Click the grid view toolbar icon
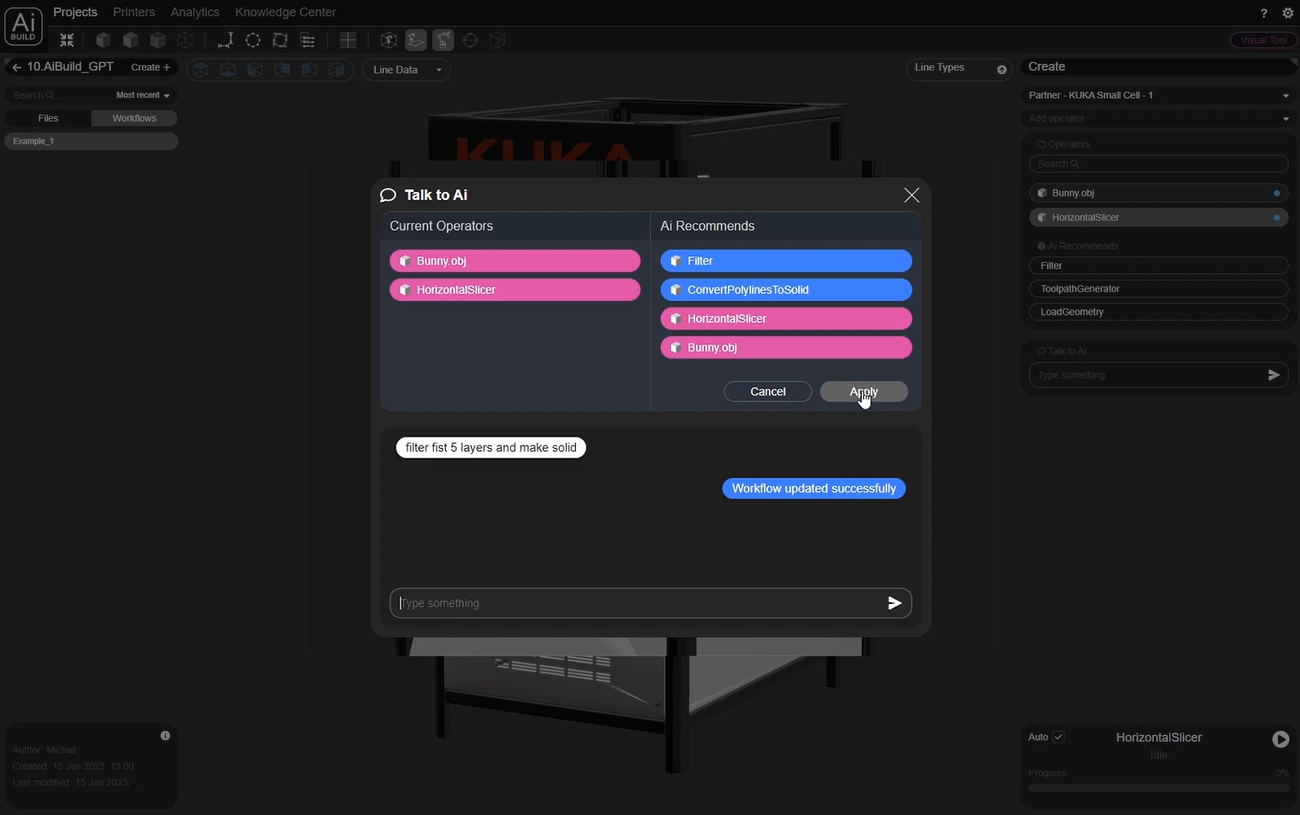Screen dimensions: 1300x815 coord(348,40)
